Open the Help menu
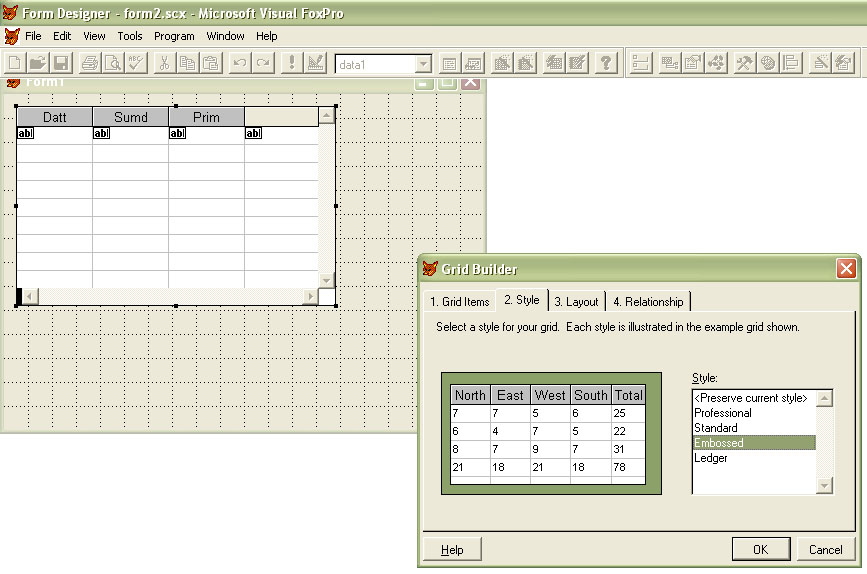This screenshot has height=574, width=867. pyautogui.click(x=267, y=36)
